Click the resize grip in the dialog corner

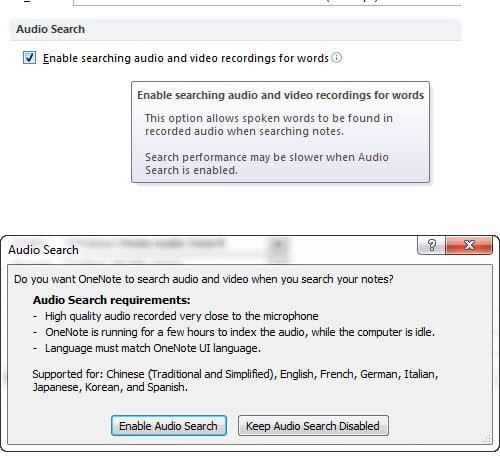487,438
